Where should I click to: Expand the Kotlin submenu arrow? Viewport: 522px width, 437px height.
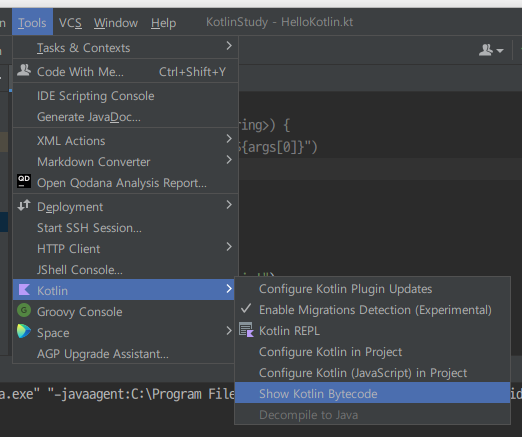(x=229, y=289)
